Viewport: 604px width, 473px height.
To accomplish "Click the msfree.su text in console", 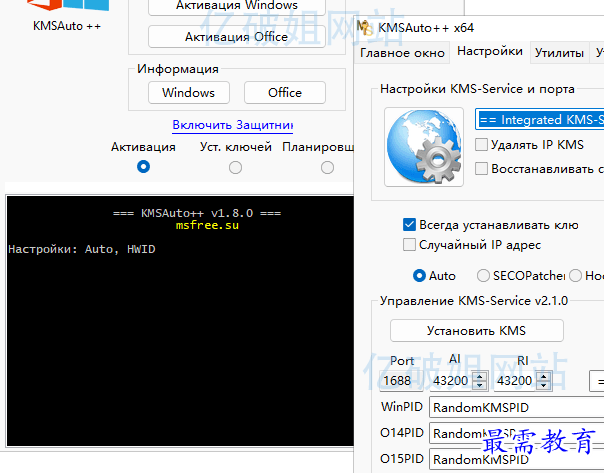I will 207,225.
